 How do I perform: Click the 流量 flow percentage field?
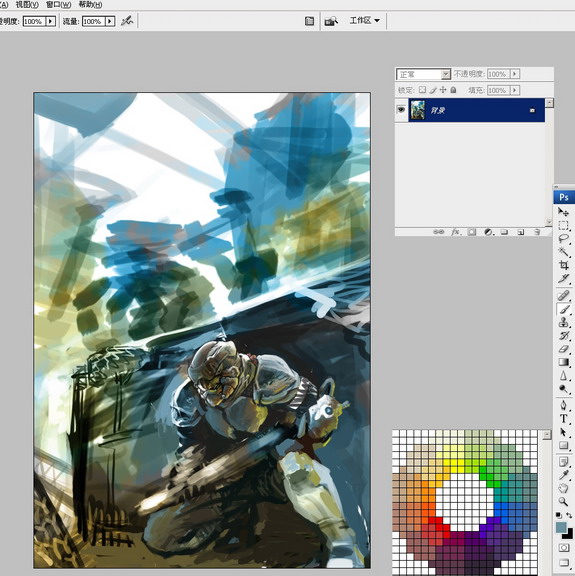[94, 21]
